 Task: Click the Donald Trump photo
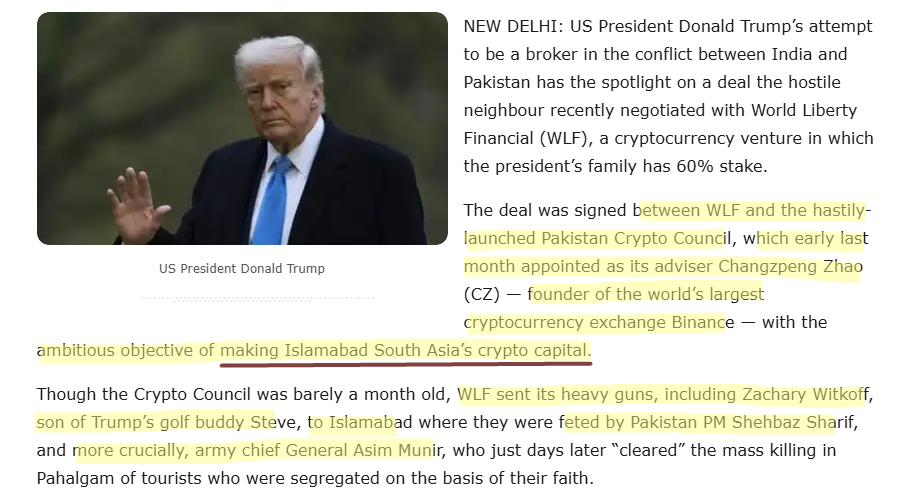pyautogui.click(x=242, y=128)
